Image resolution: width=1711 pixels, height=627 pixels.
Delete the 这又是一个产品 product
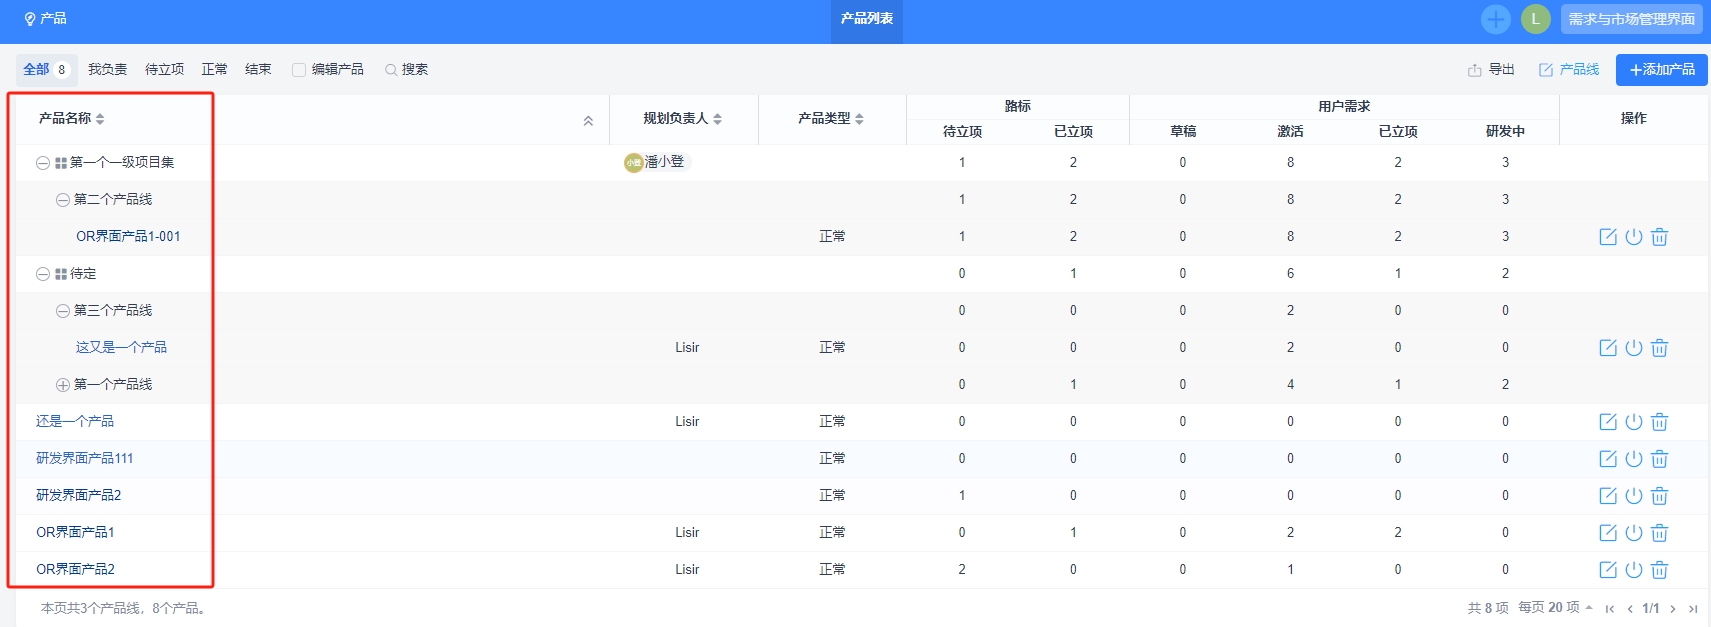(1660, 348)
